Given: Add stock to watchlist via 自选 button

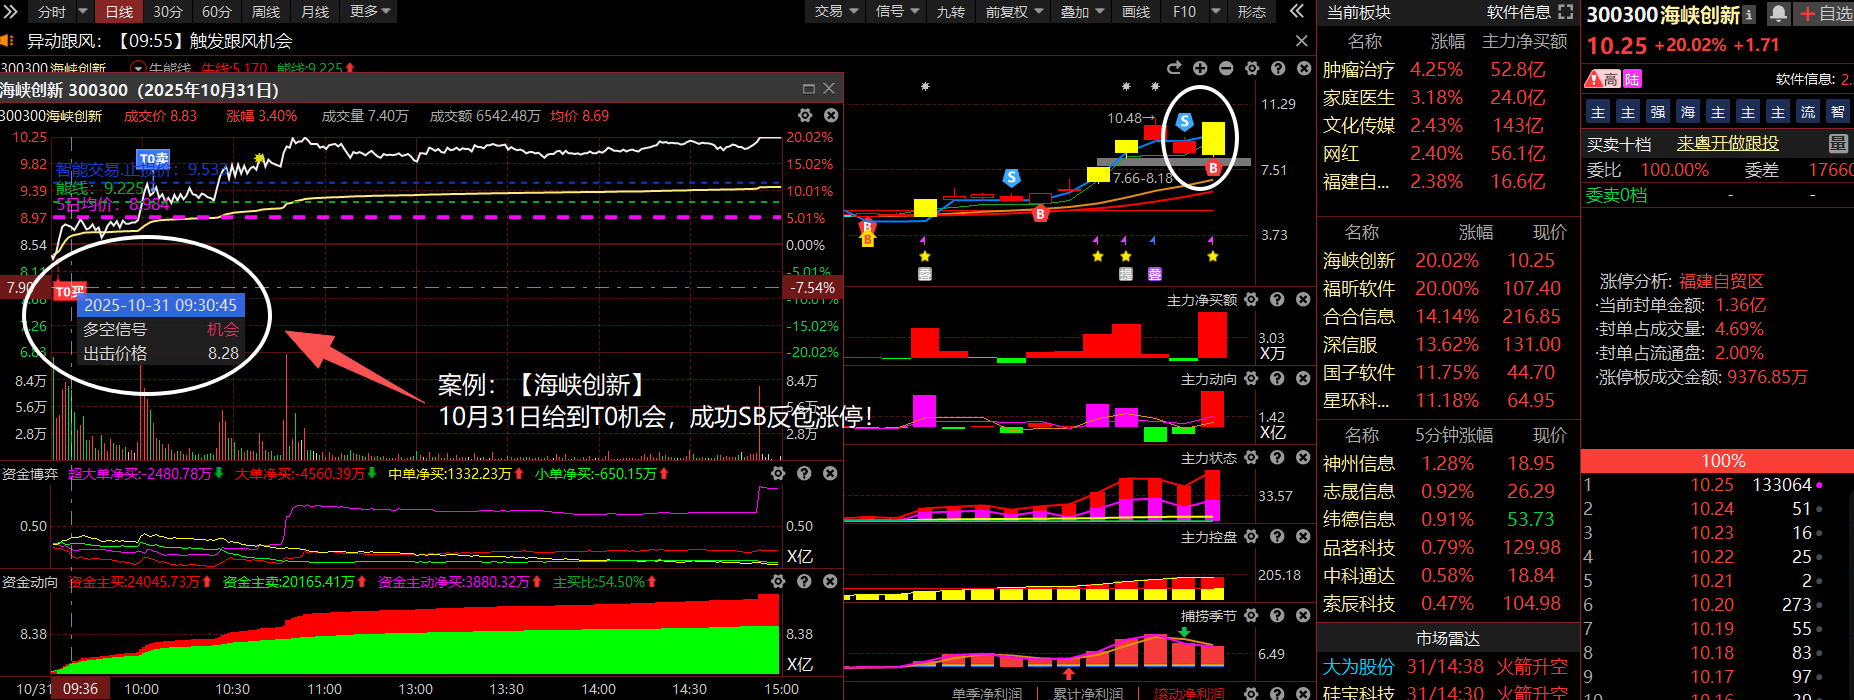Looking at the screenshot, I should (x=1825, y=13).
